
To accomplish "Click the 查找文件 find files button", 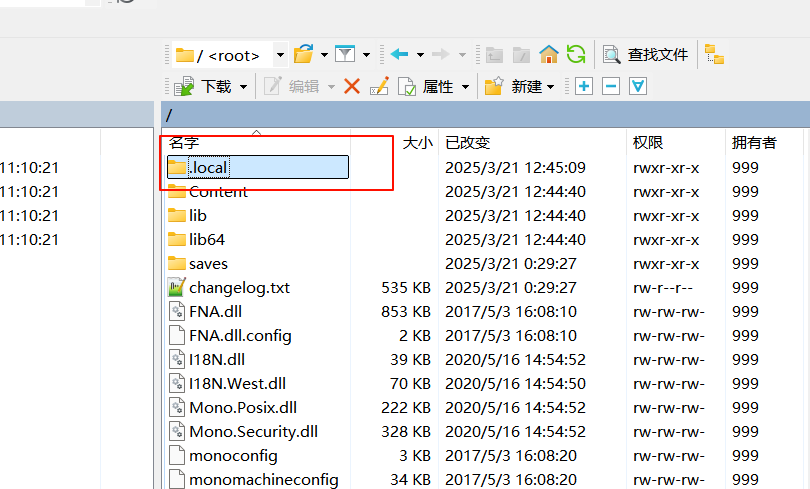I will [x=646, y=54].
